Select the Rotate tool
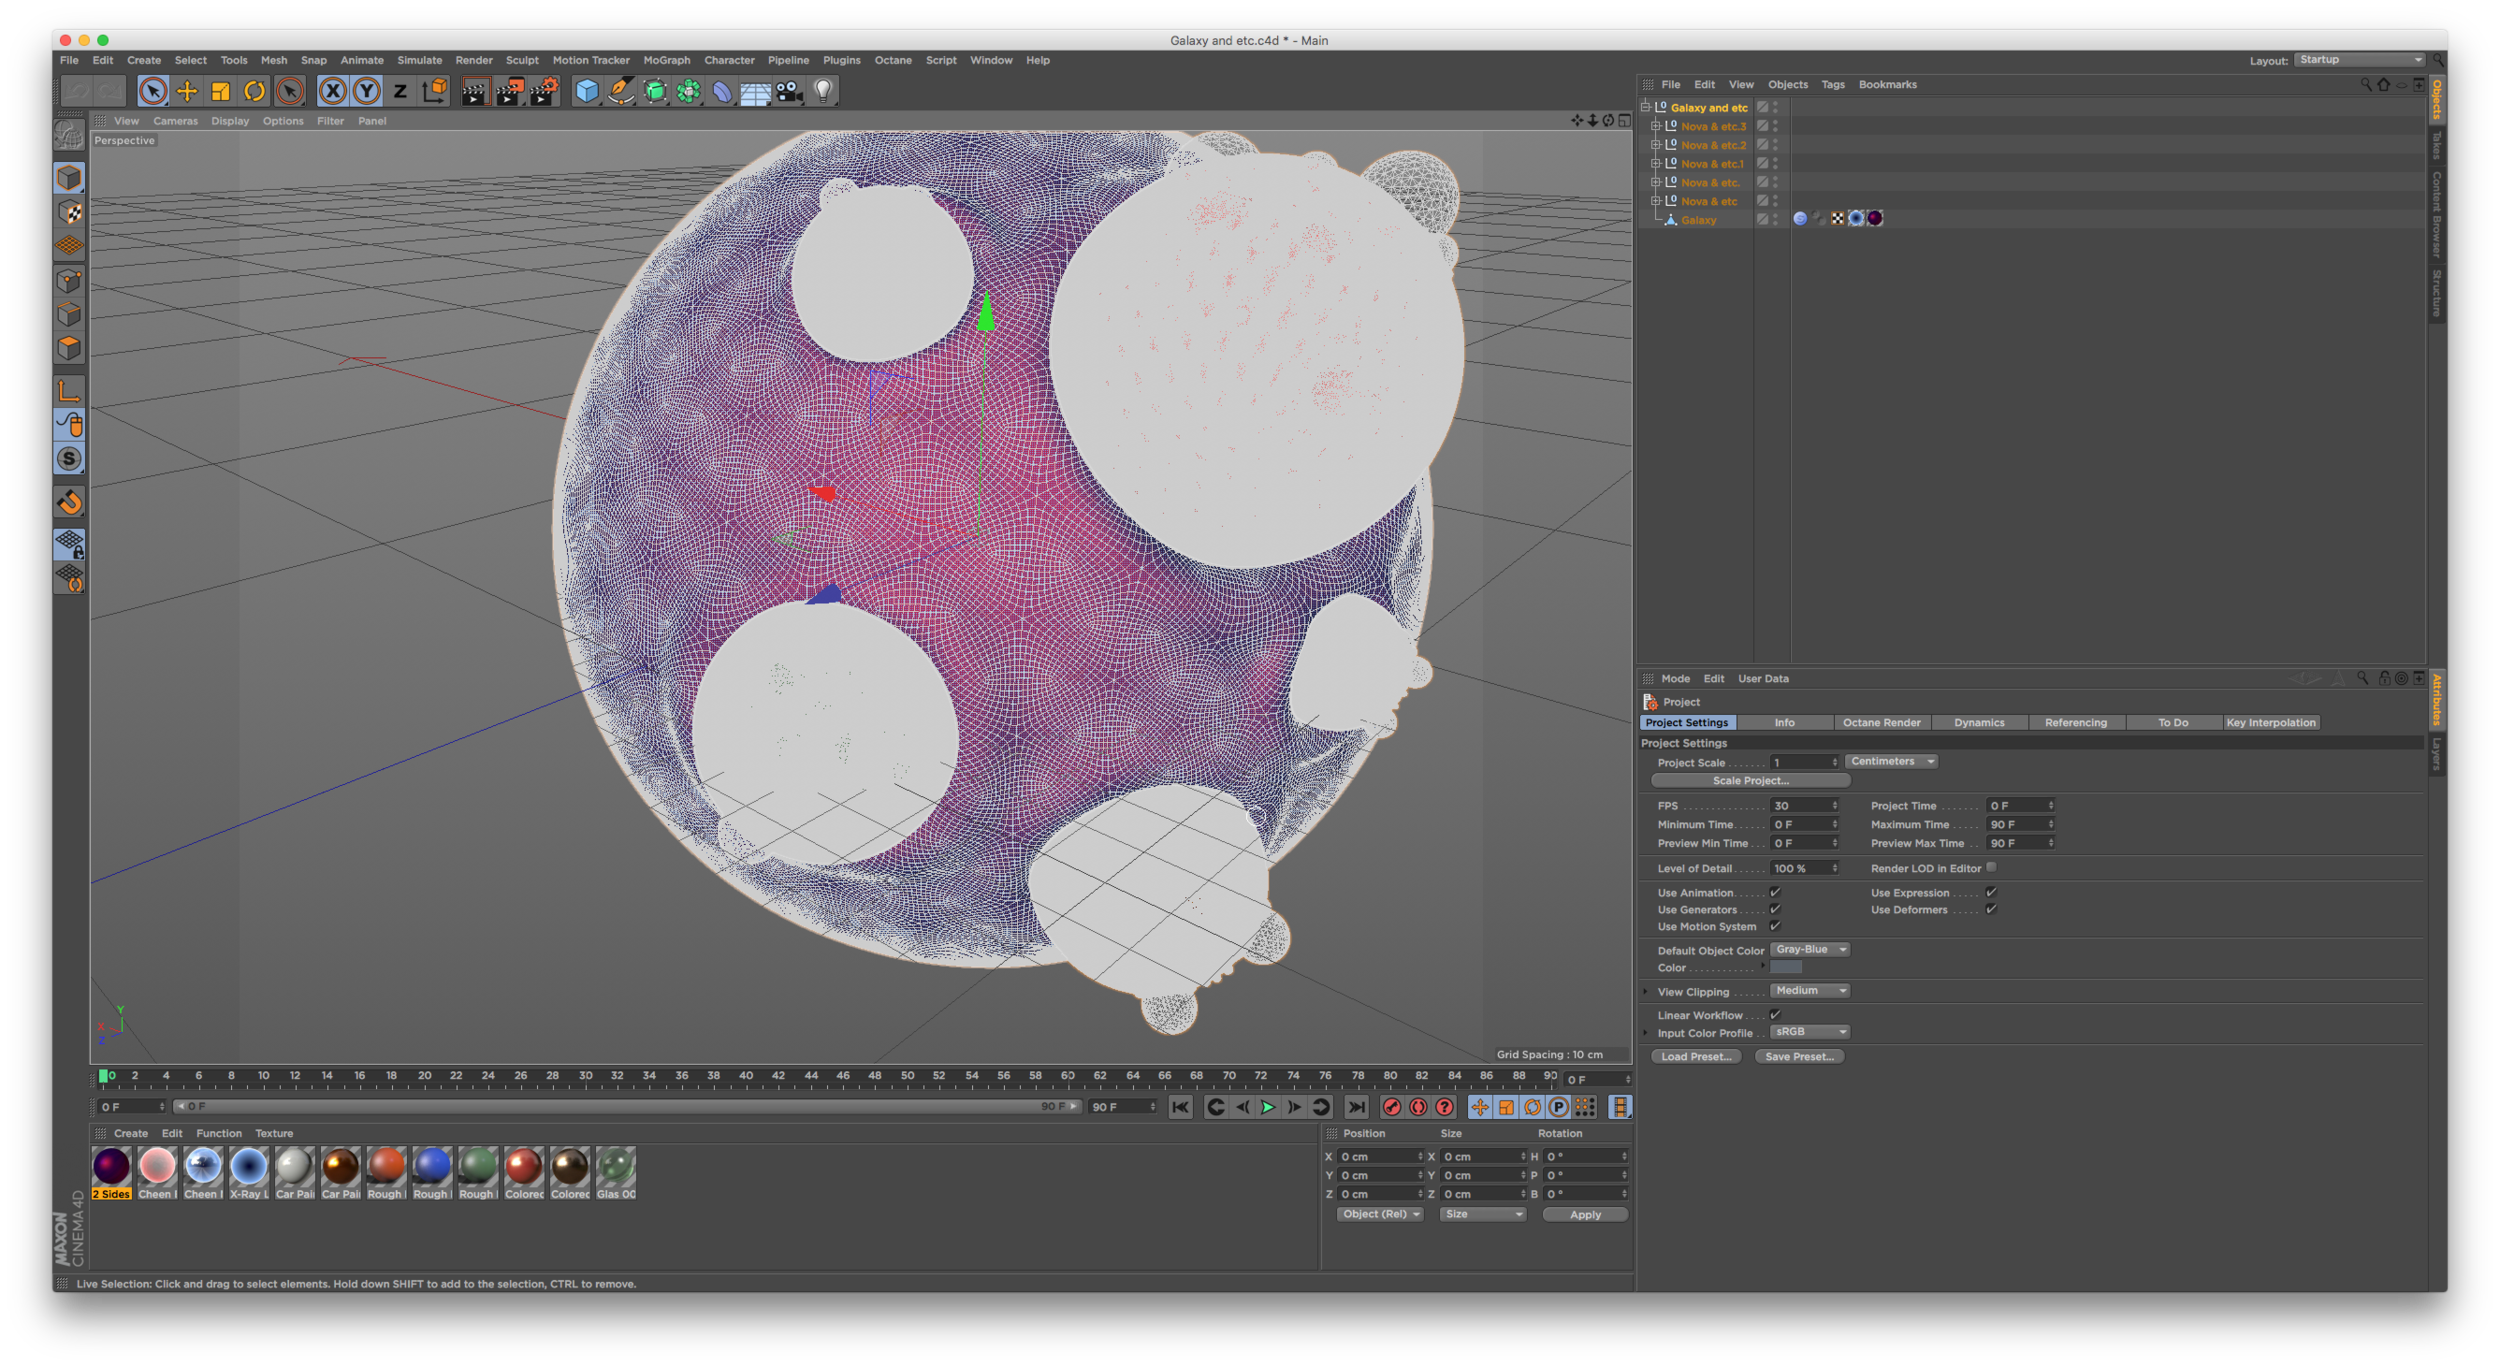Viewport: 2500px width, 1367px height. (x=253, y=90)
